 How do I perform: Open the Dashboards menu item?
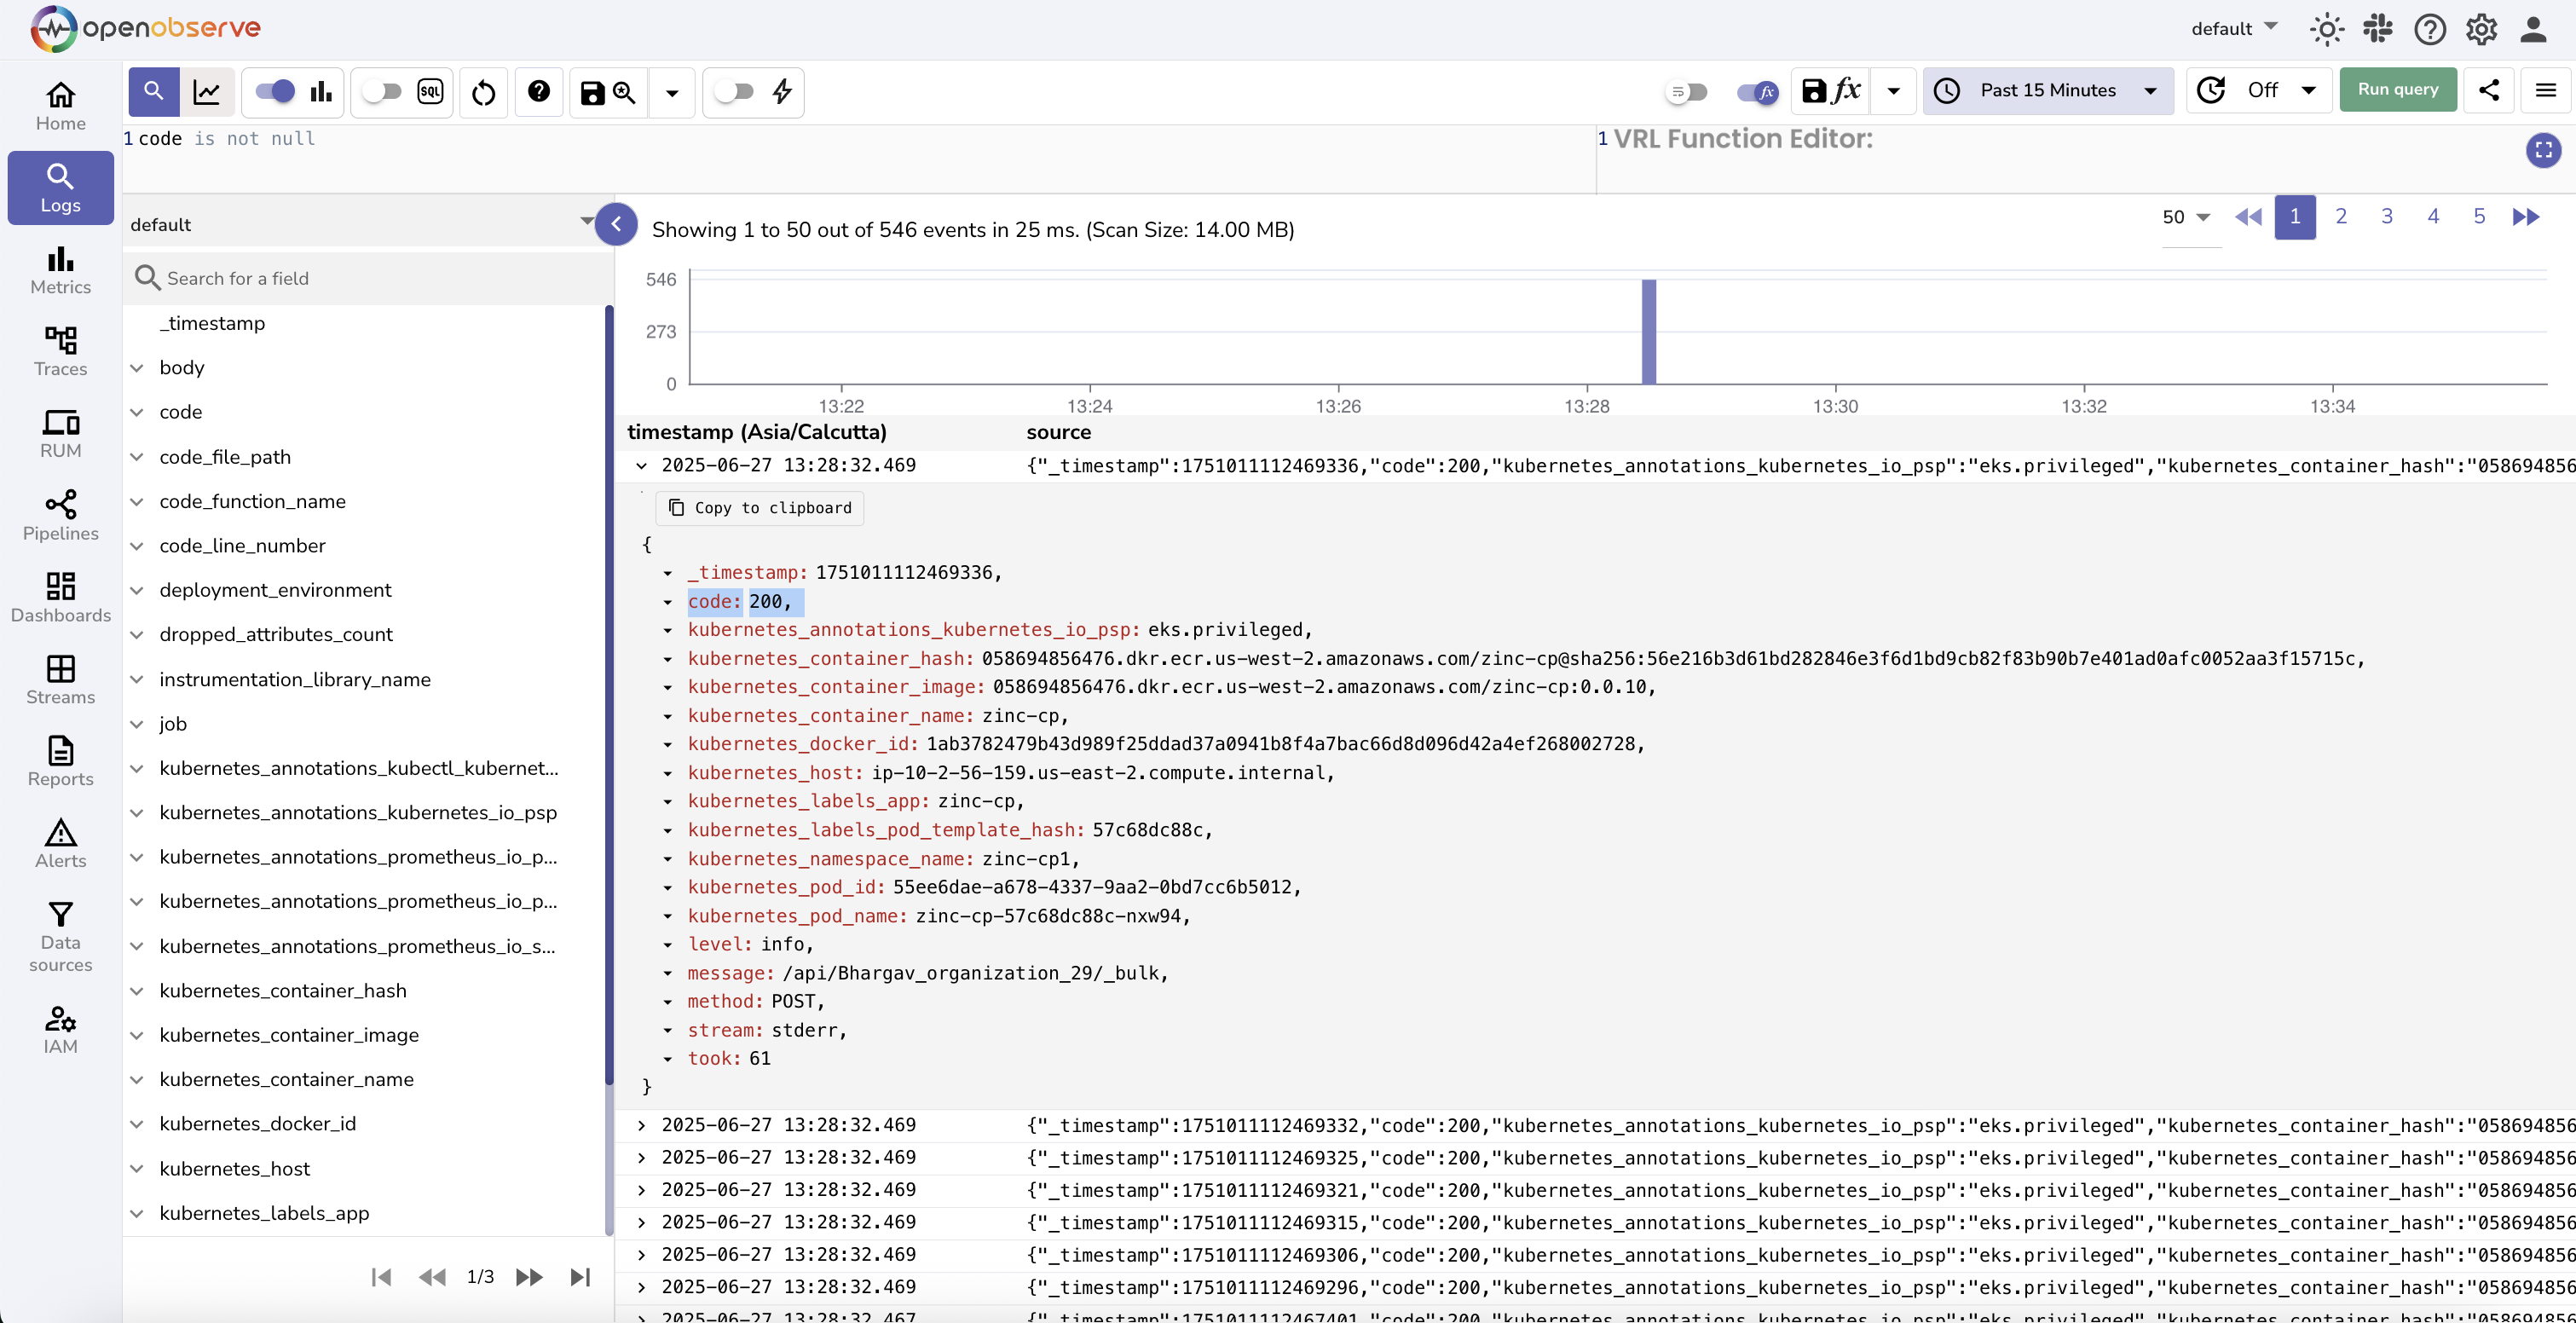(x=60, y=597)
